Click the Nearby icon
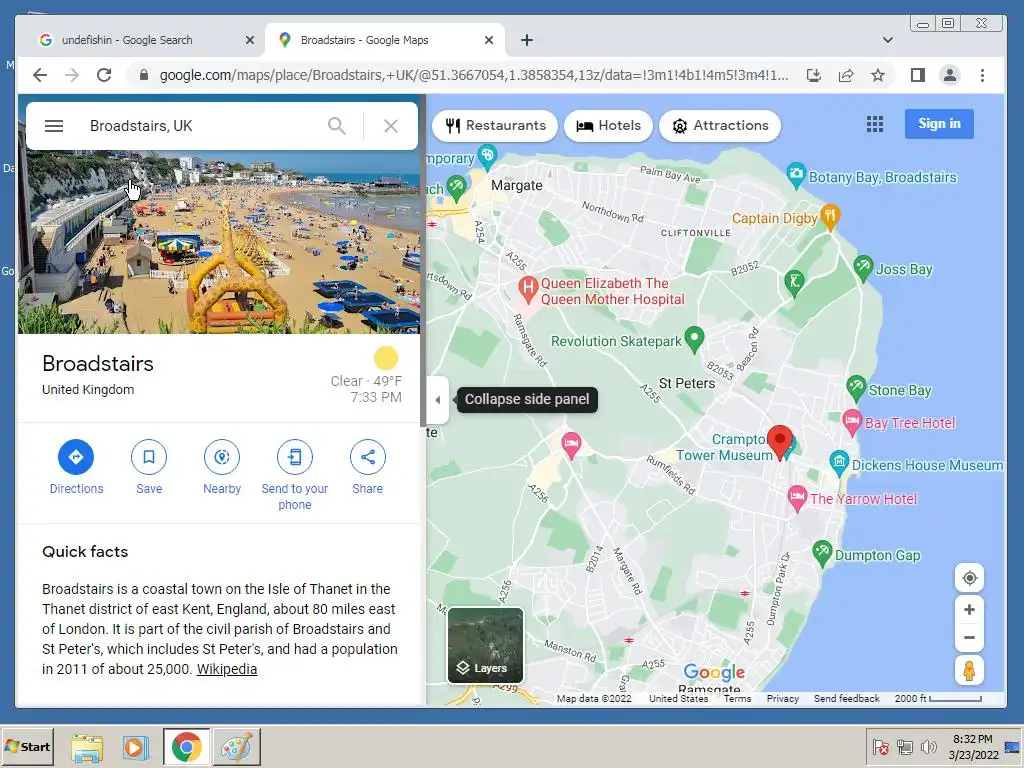 click(x=222, y=457)
